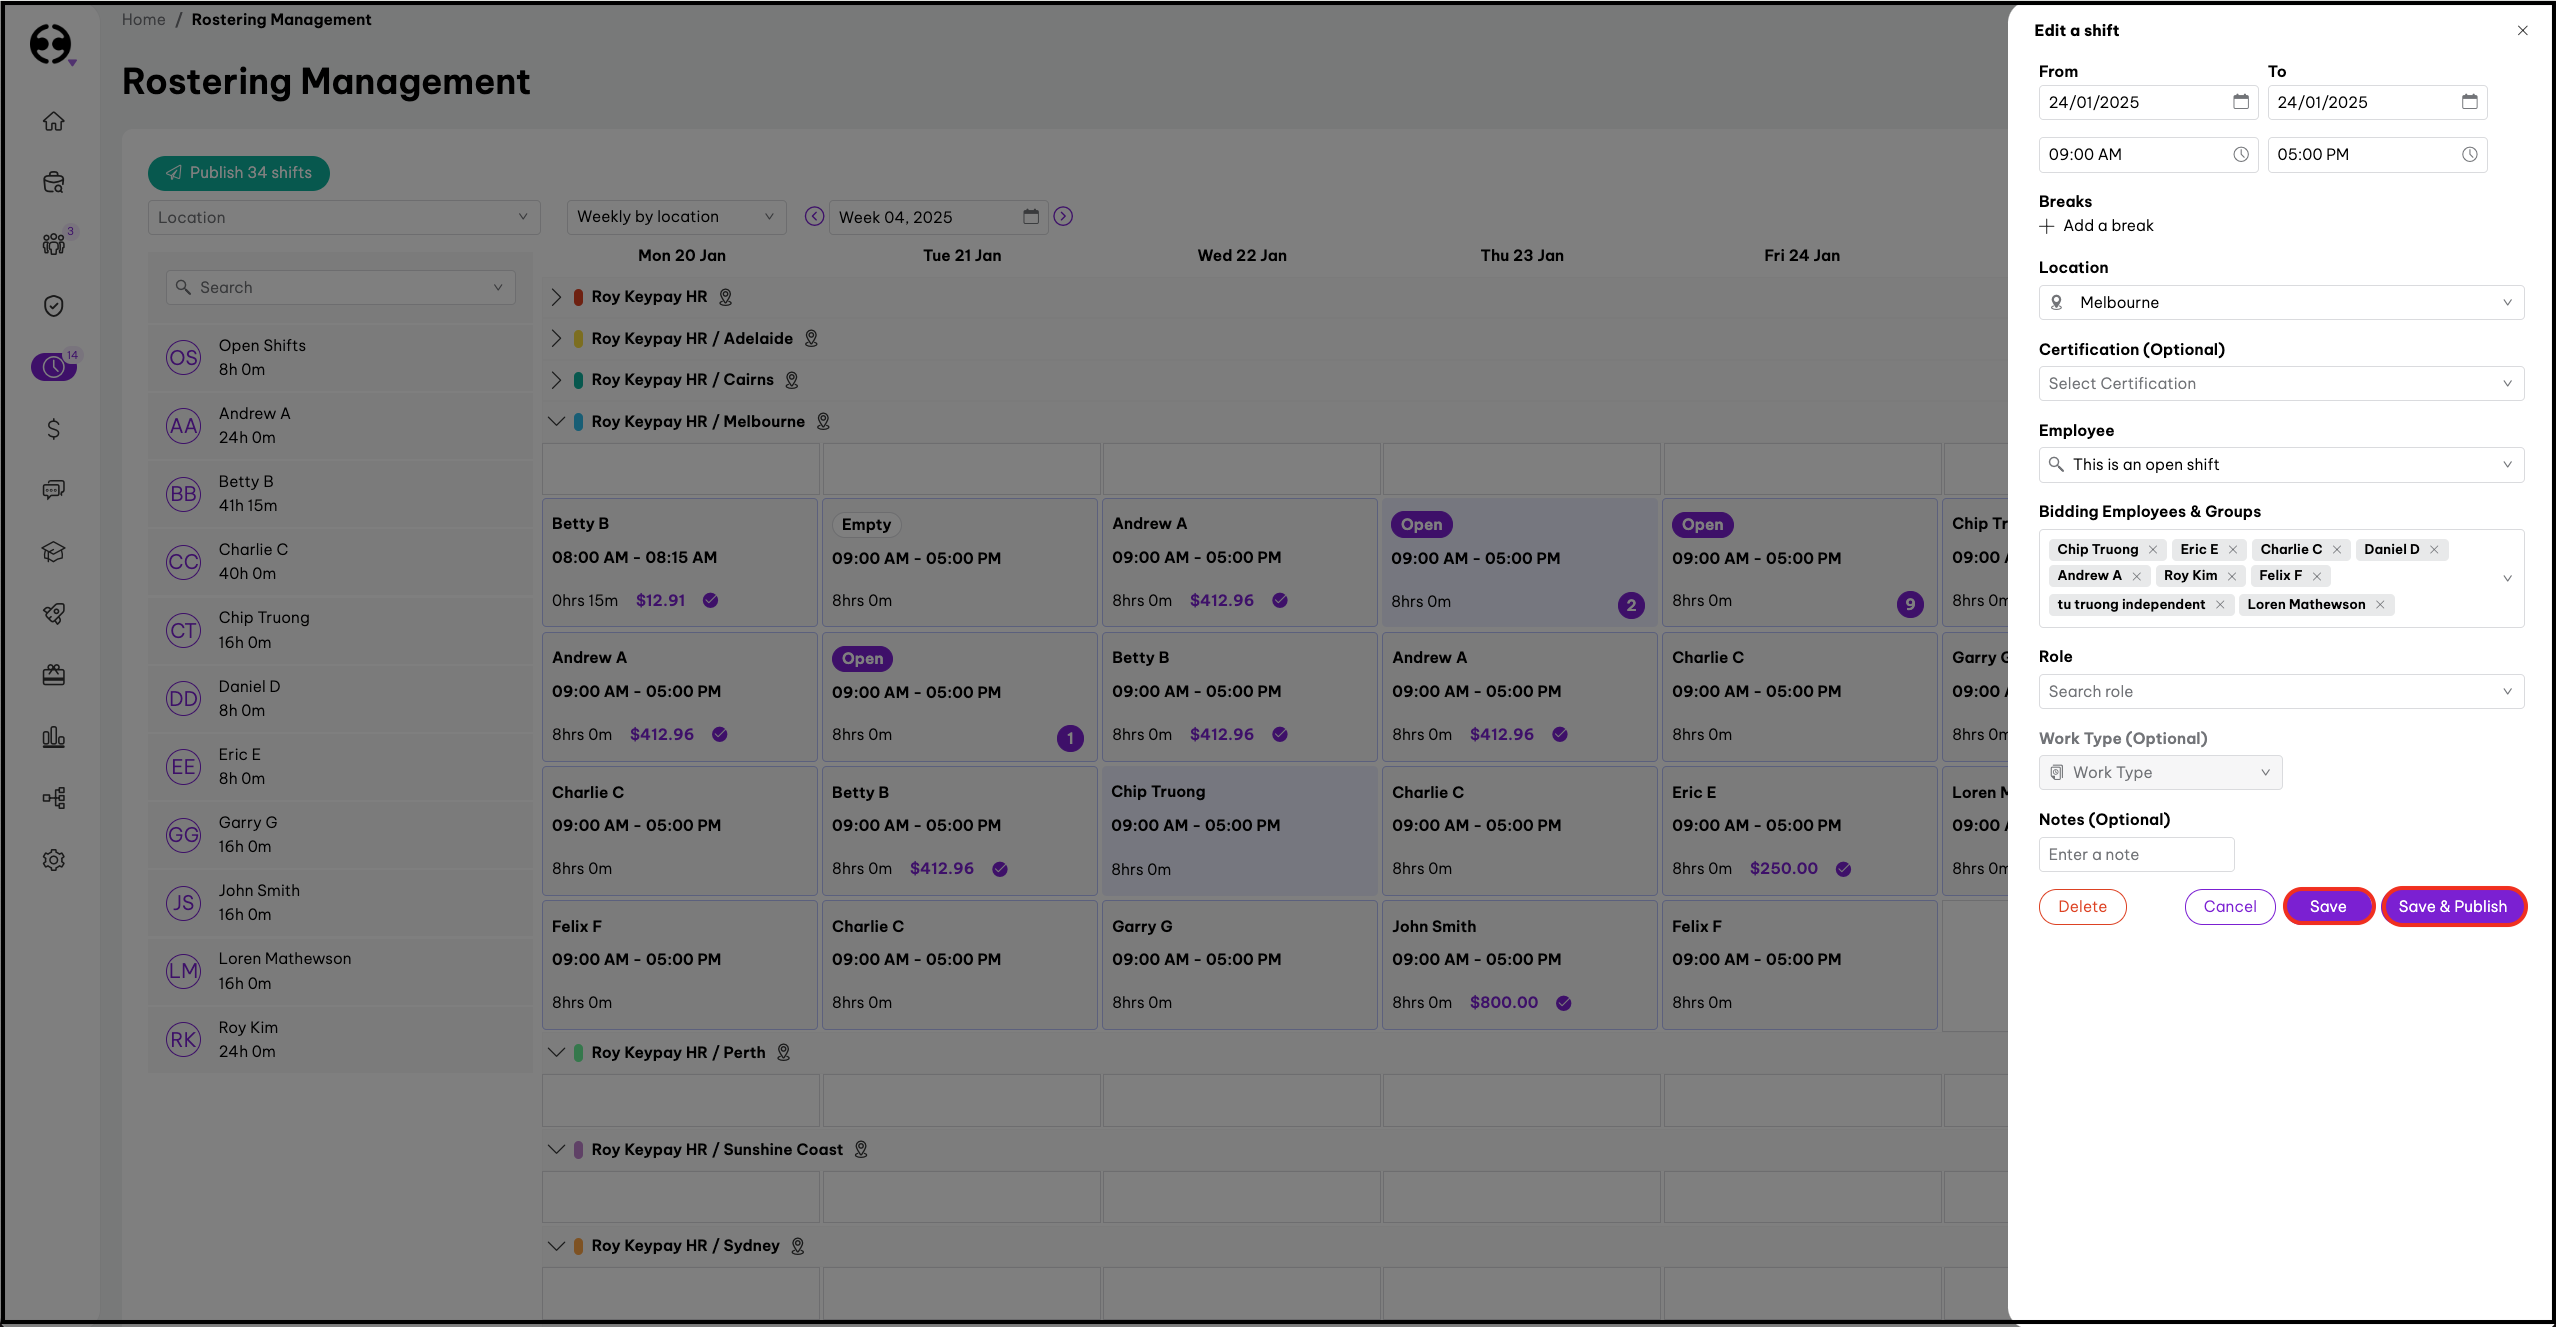Screen dimensions: 2556x1327
Task: Open the dollar payroll icon in sidebar
Action: pyautogui.click(x=54, y=429)
